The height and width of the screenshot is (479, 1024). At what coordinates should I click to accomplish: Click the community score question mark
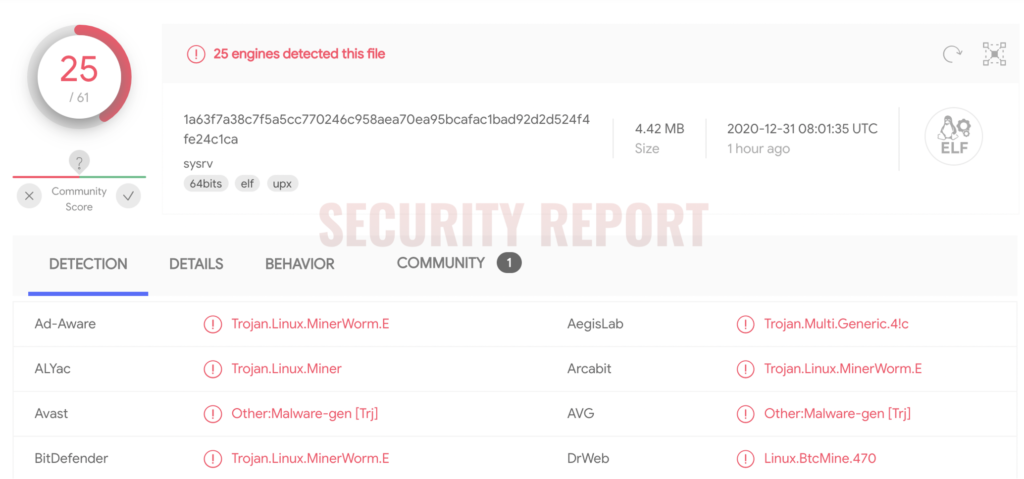[x=79, y=162]
